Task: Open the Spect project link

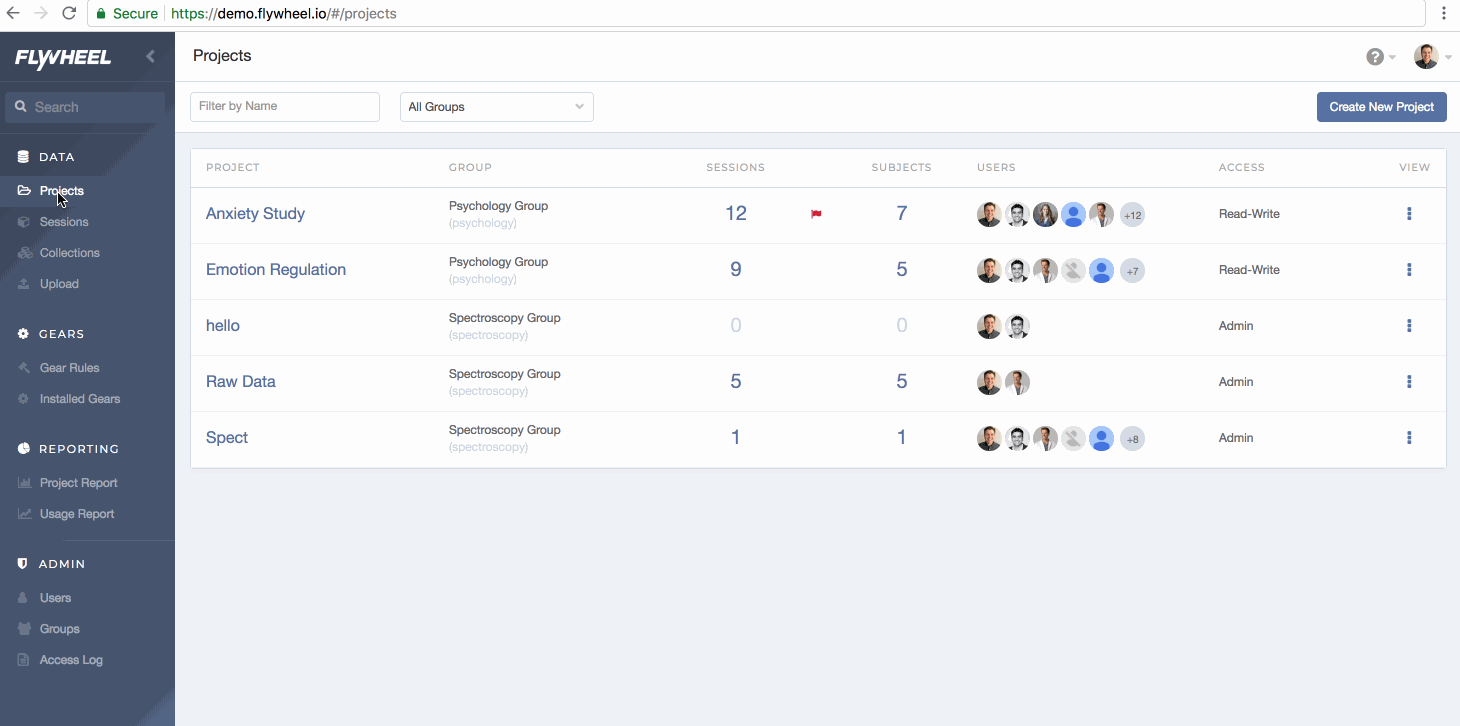Action: pyautogui.click(x=227, y=438)
